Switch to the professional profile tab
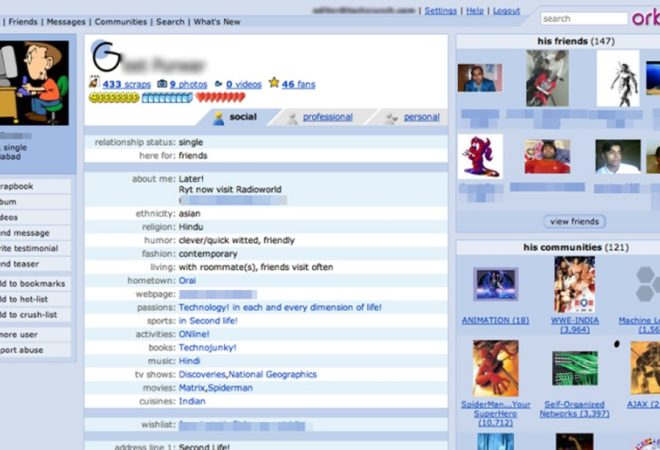The image size is (660, 450). (327, 117)
